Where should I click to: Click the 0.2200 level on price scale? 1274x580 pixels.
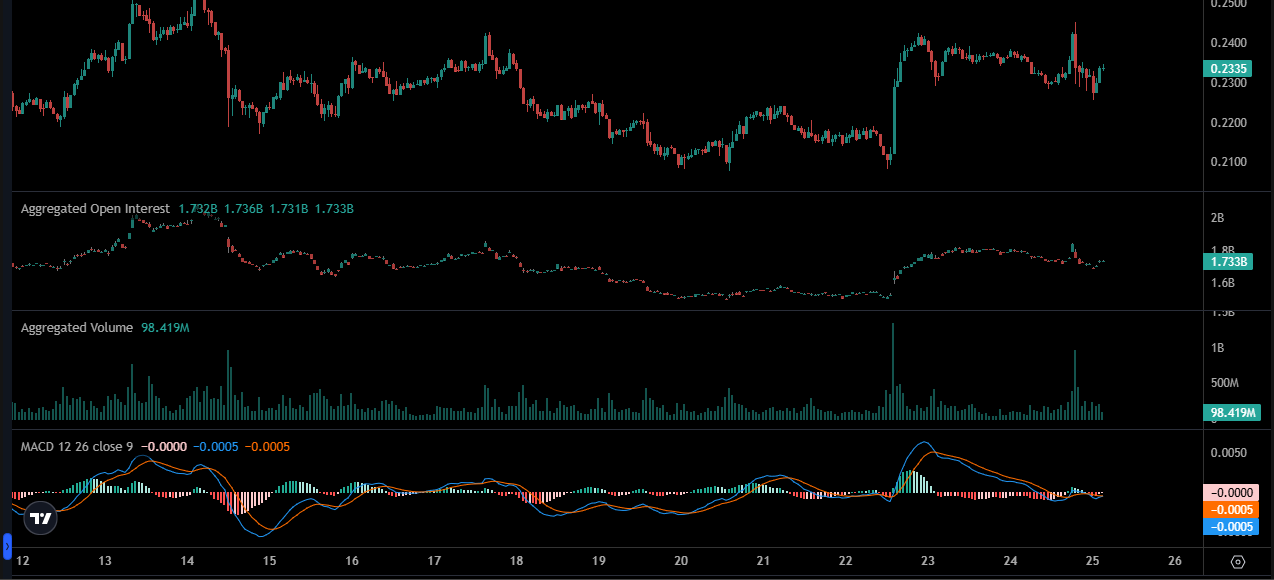pyautogui.click(x=1227, y=122)
